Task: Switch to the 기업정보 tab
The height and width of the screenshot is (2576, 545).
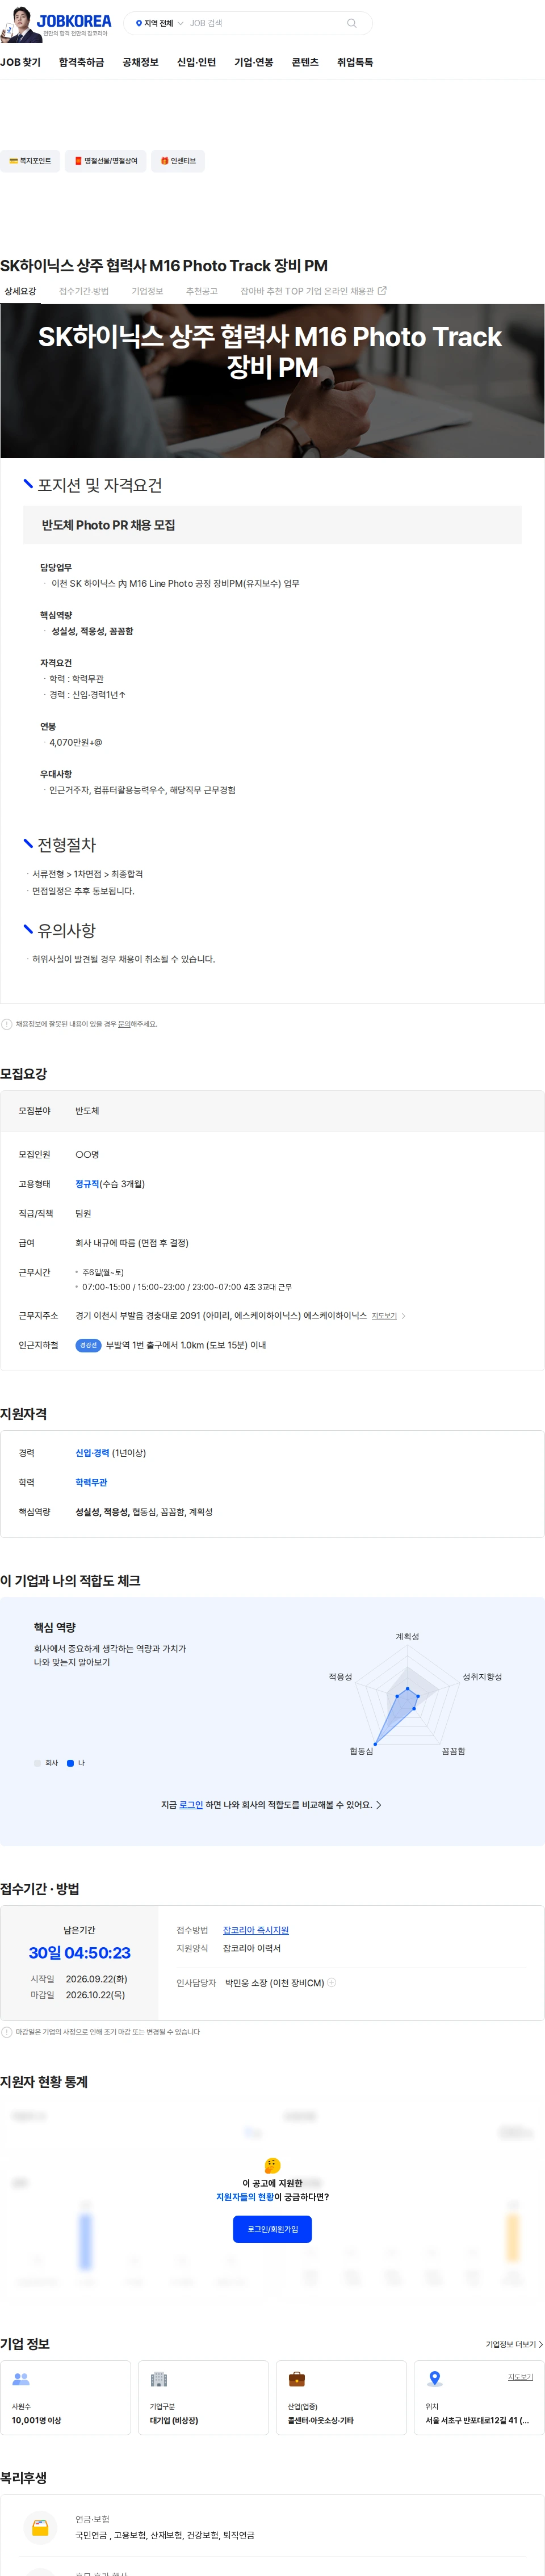Action: tap(147, 291)
